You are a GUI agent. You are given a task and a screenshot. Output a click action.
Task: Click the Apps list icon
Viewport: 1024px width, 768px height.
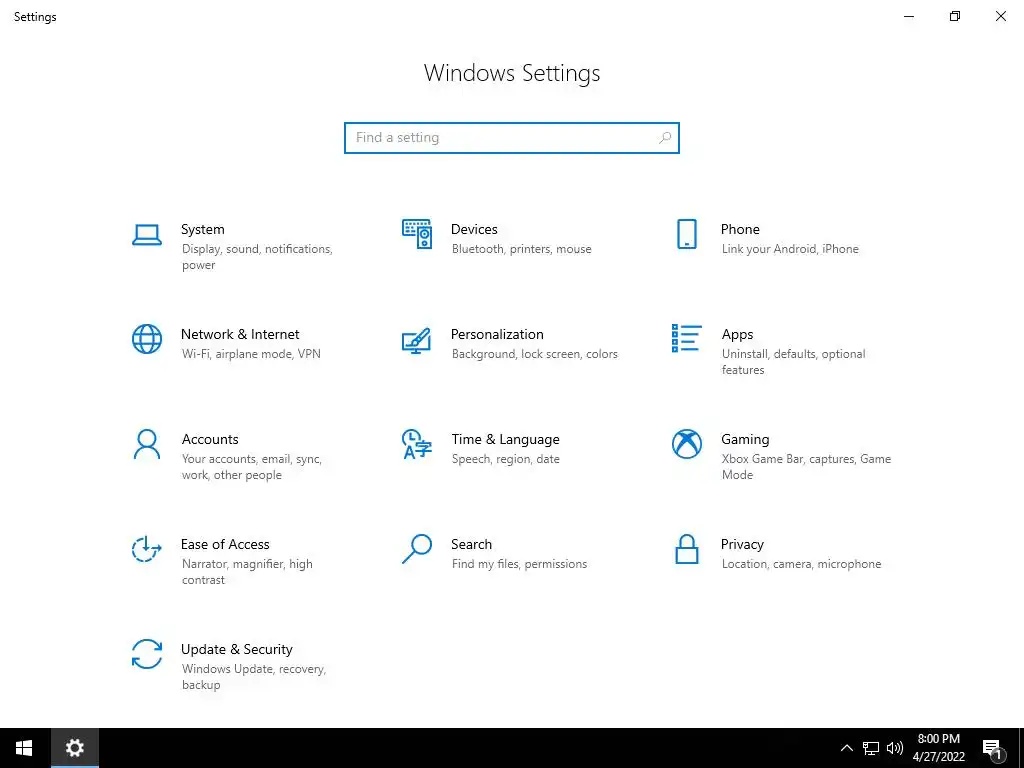pyautogui.click(x=686, y=338)
